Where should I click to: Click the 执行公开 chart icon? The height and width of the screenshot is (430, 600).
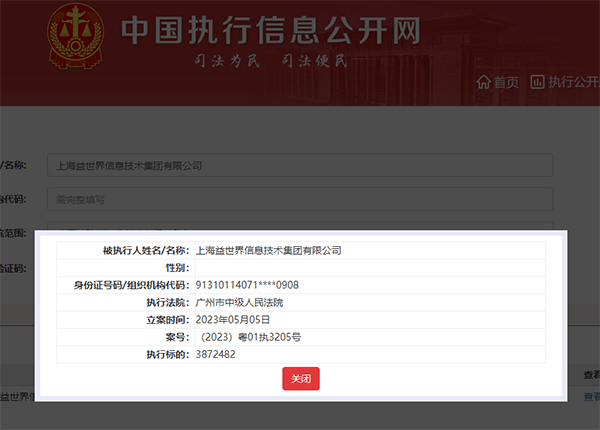pos(538,81)
